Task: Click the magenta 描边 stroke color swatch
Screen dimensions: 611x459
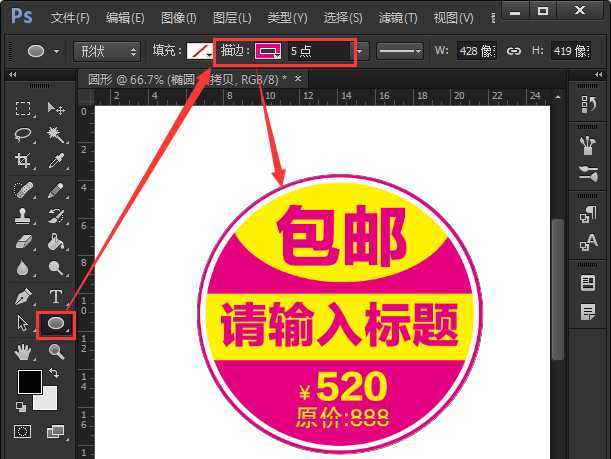Action: pos(267,51)
